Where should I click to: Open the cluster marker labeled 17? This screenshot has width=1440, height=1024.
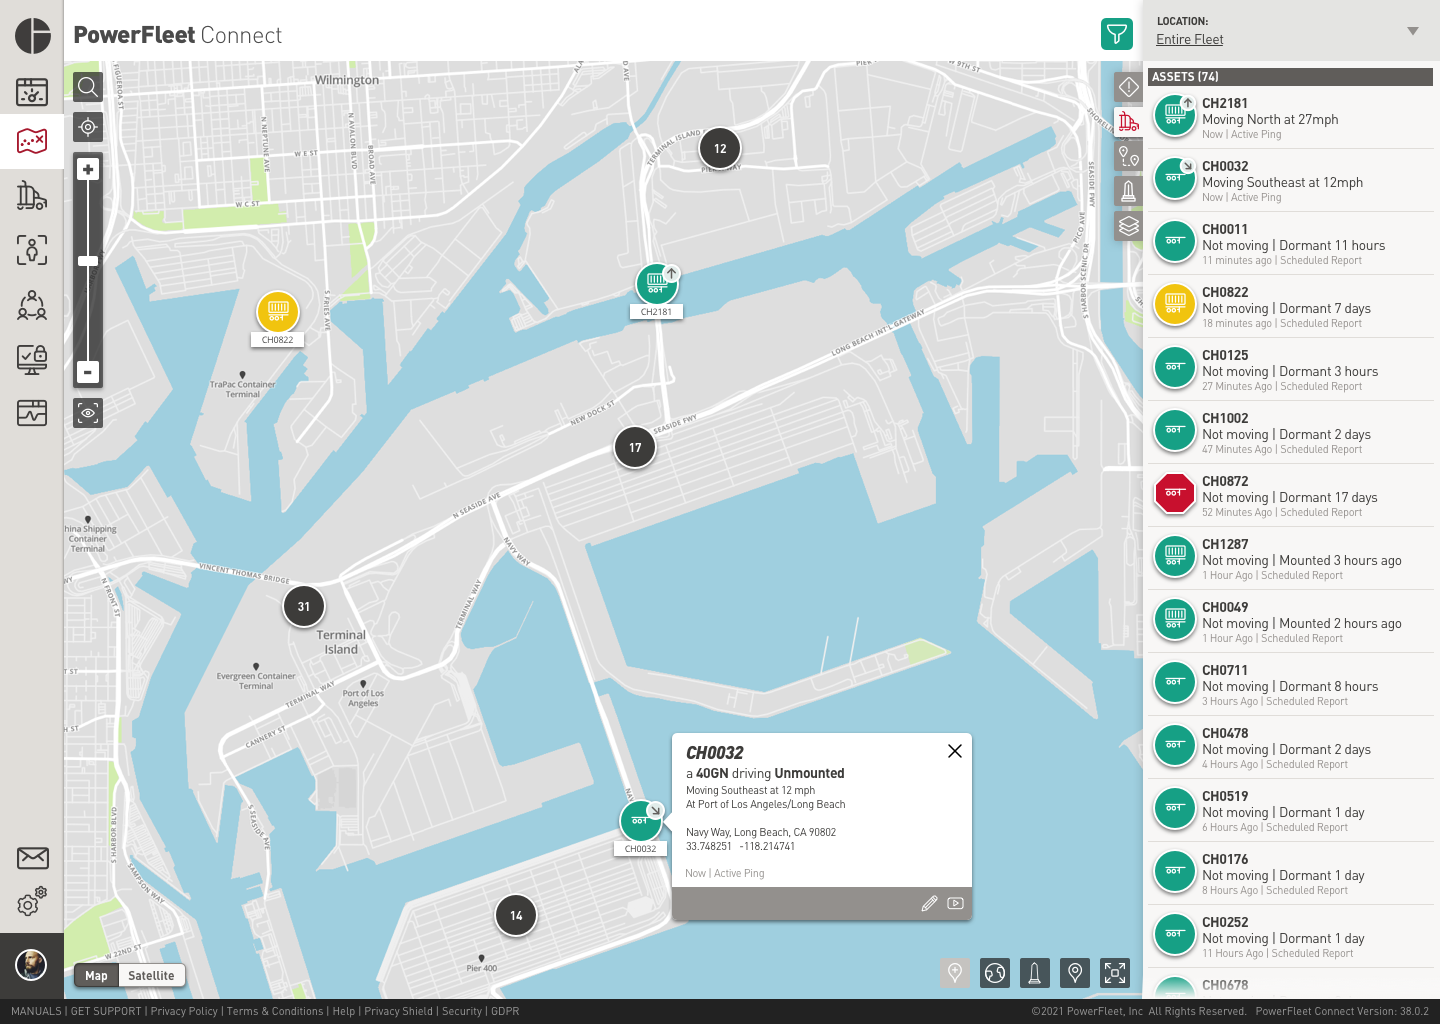click(x=635, y=447)
